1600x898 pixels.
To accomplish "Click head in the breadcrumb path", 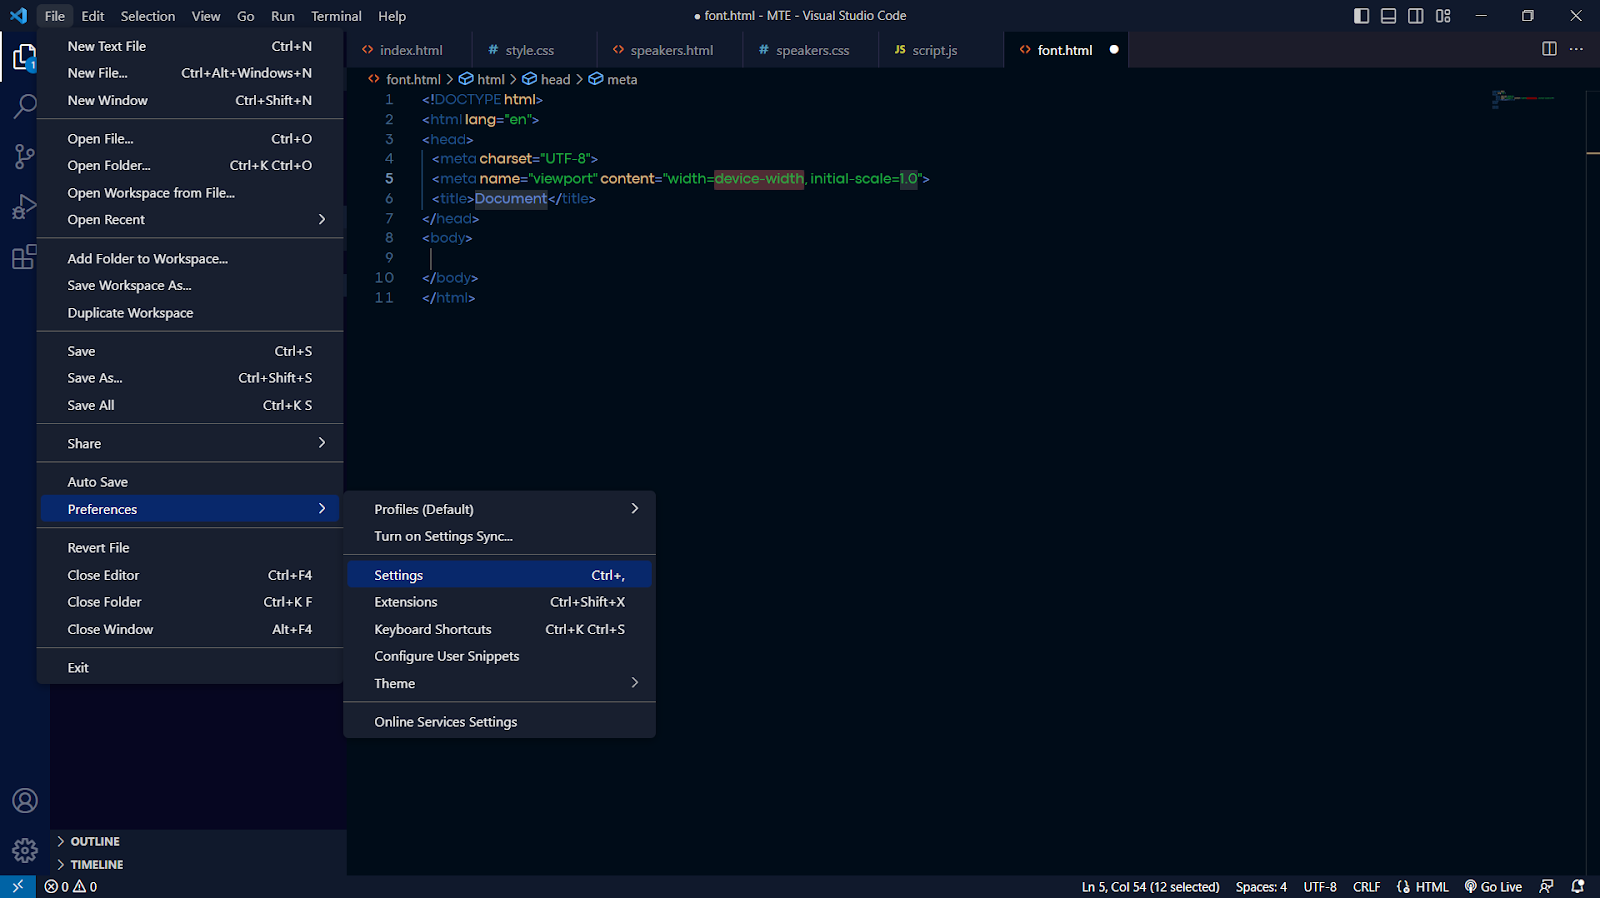I will coord(547,79).
